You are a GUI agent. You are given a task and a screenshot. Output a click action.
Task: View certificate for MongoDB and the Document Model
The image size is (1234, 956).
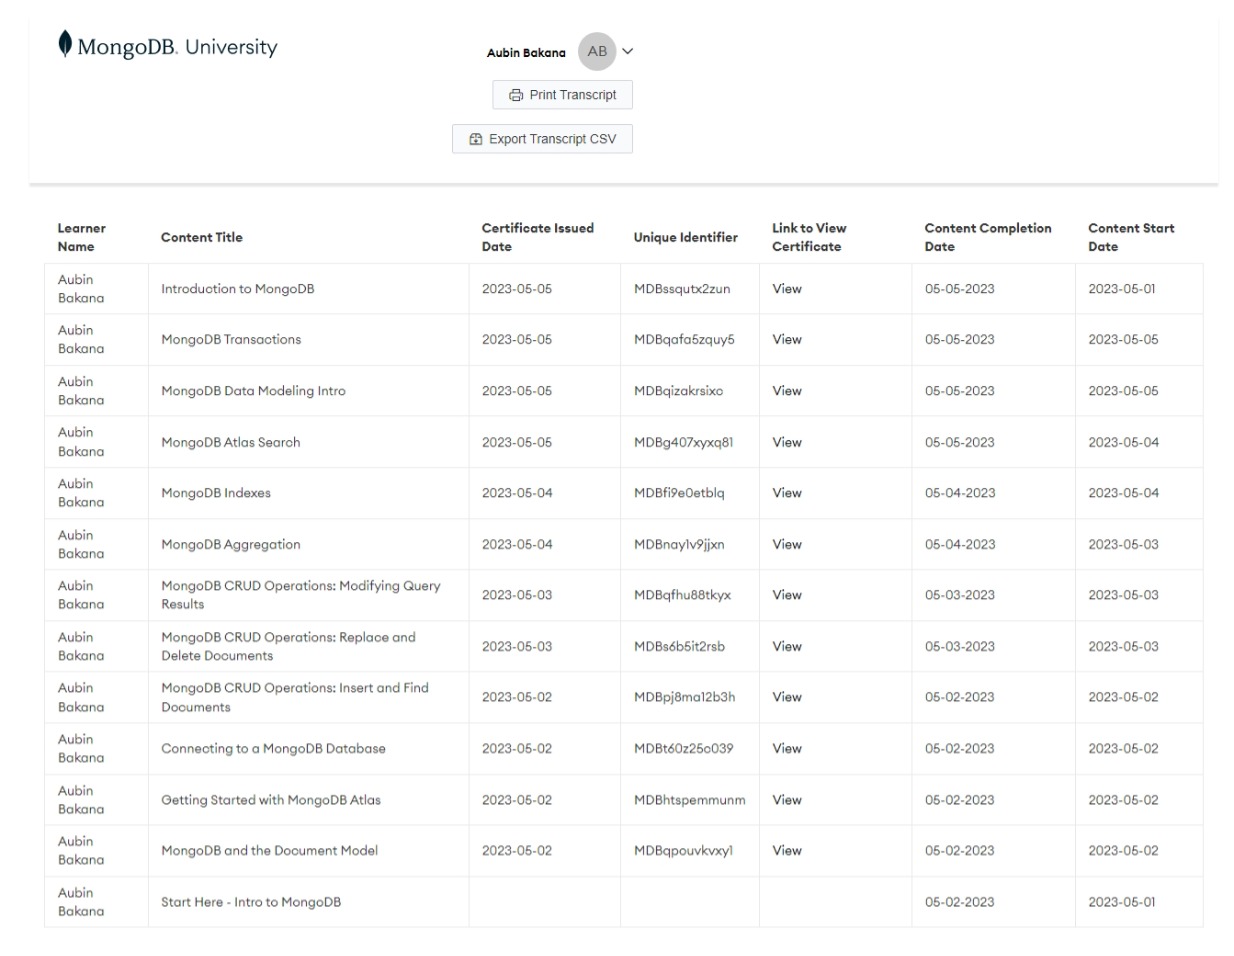[x=787, y=851]
